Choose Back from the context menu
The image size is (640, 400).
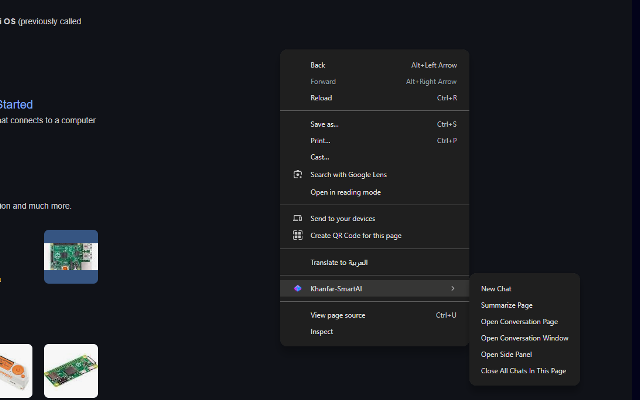pos(318,65)
